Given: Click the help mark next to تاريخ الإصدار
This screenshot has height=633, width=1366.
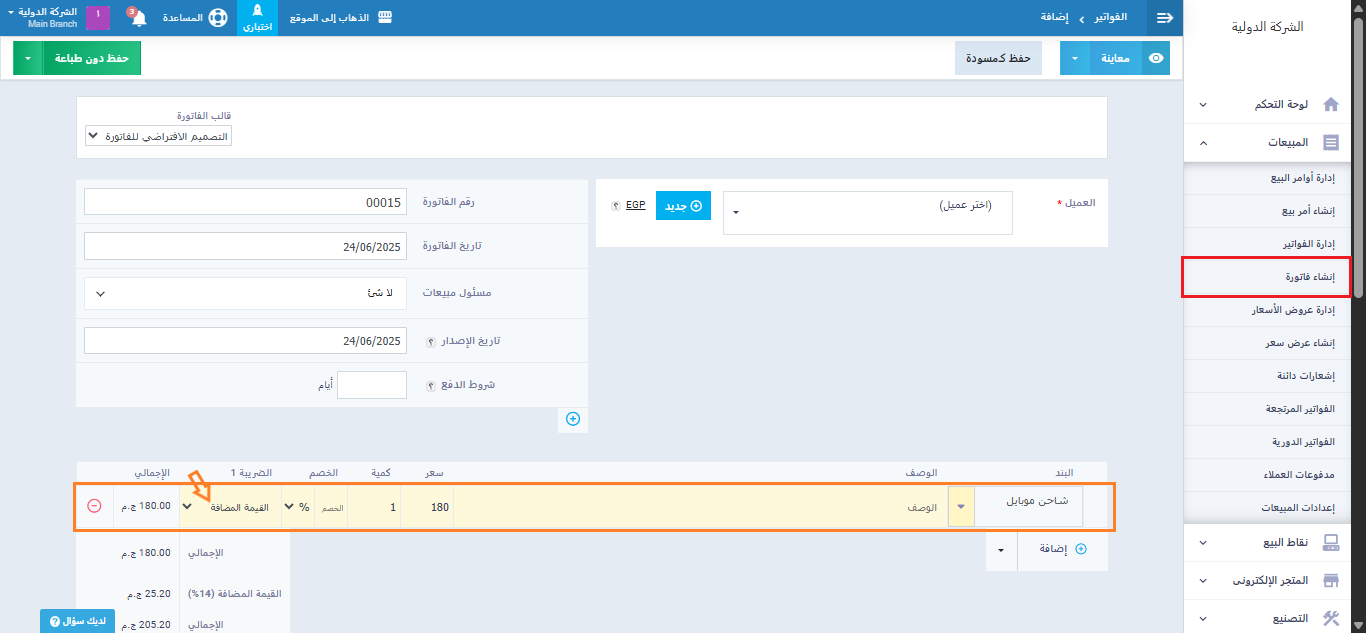Looking at the screenshot, I should tap(431, 341).
